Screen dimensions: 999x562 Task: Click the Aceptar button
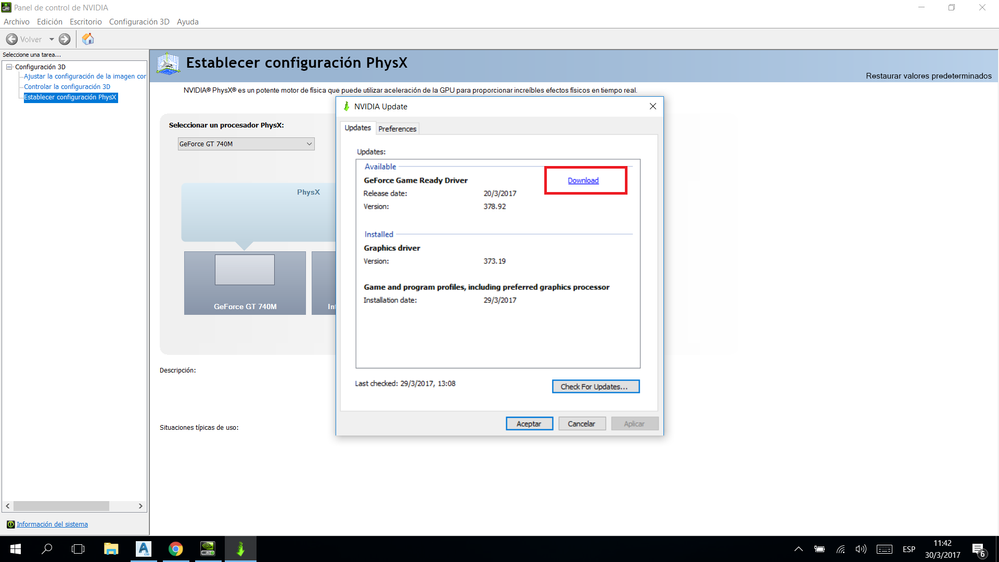tap(529, 424)
